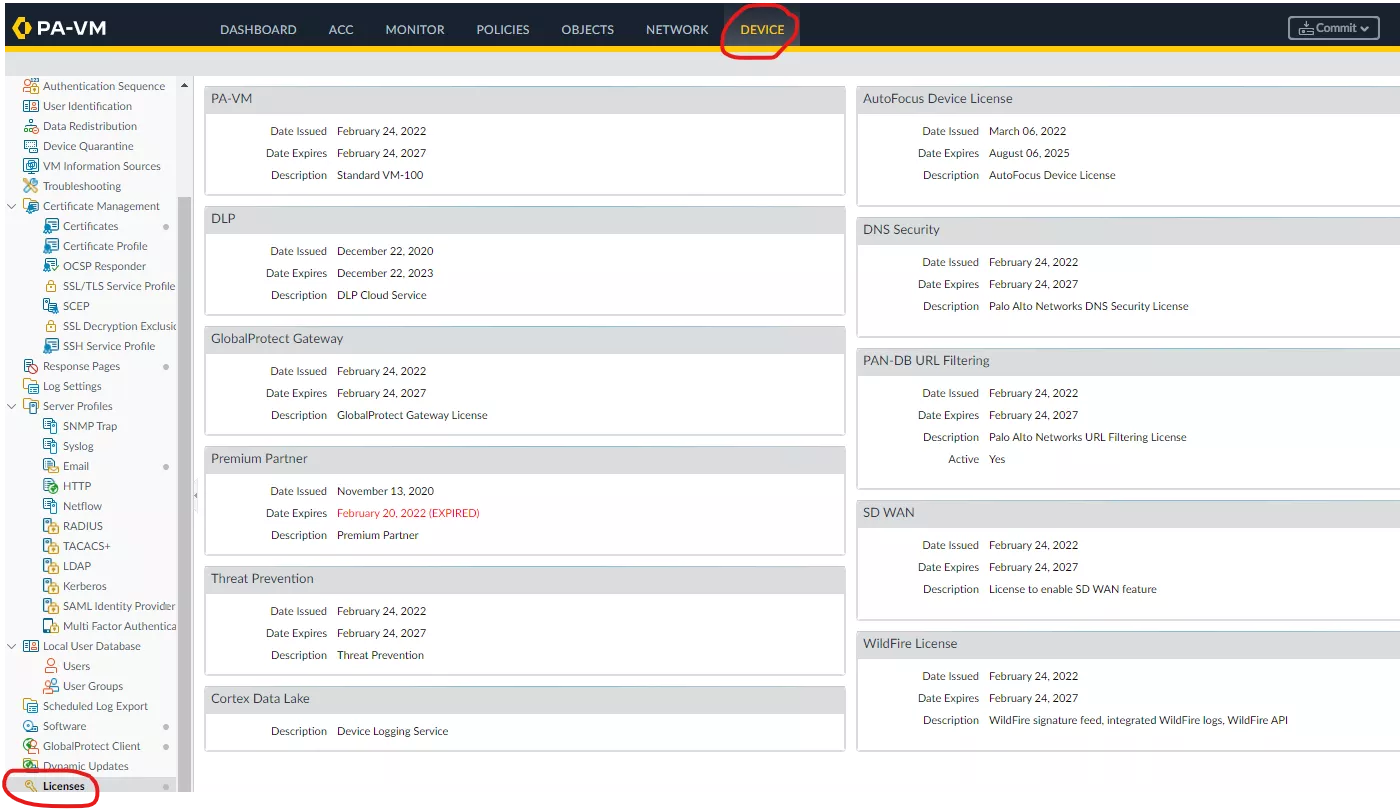Screen dimensions: 1400x809
Task: Click the DLP Cloud Service description
Action: tap(382, 295)
